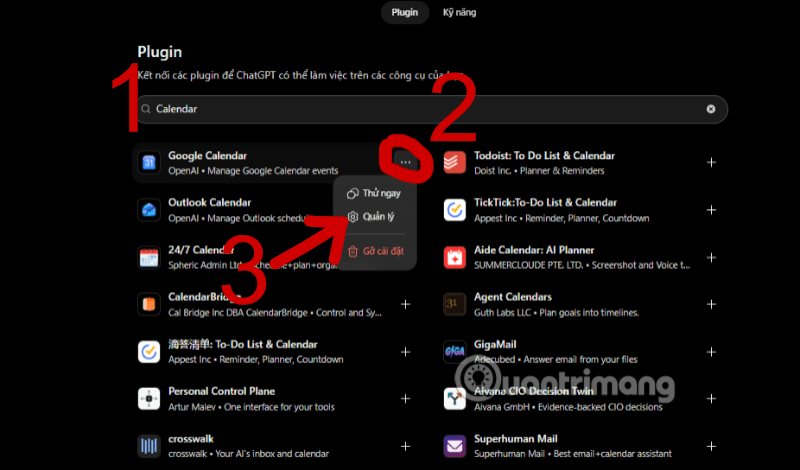
Task: Select Quản lý menu entry
Action: (375, 217)
